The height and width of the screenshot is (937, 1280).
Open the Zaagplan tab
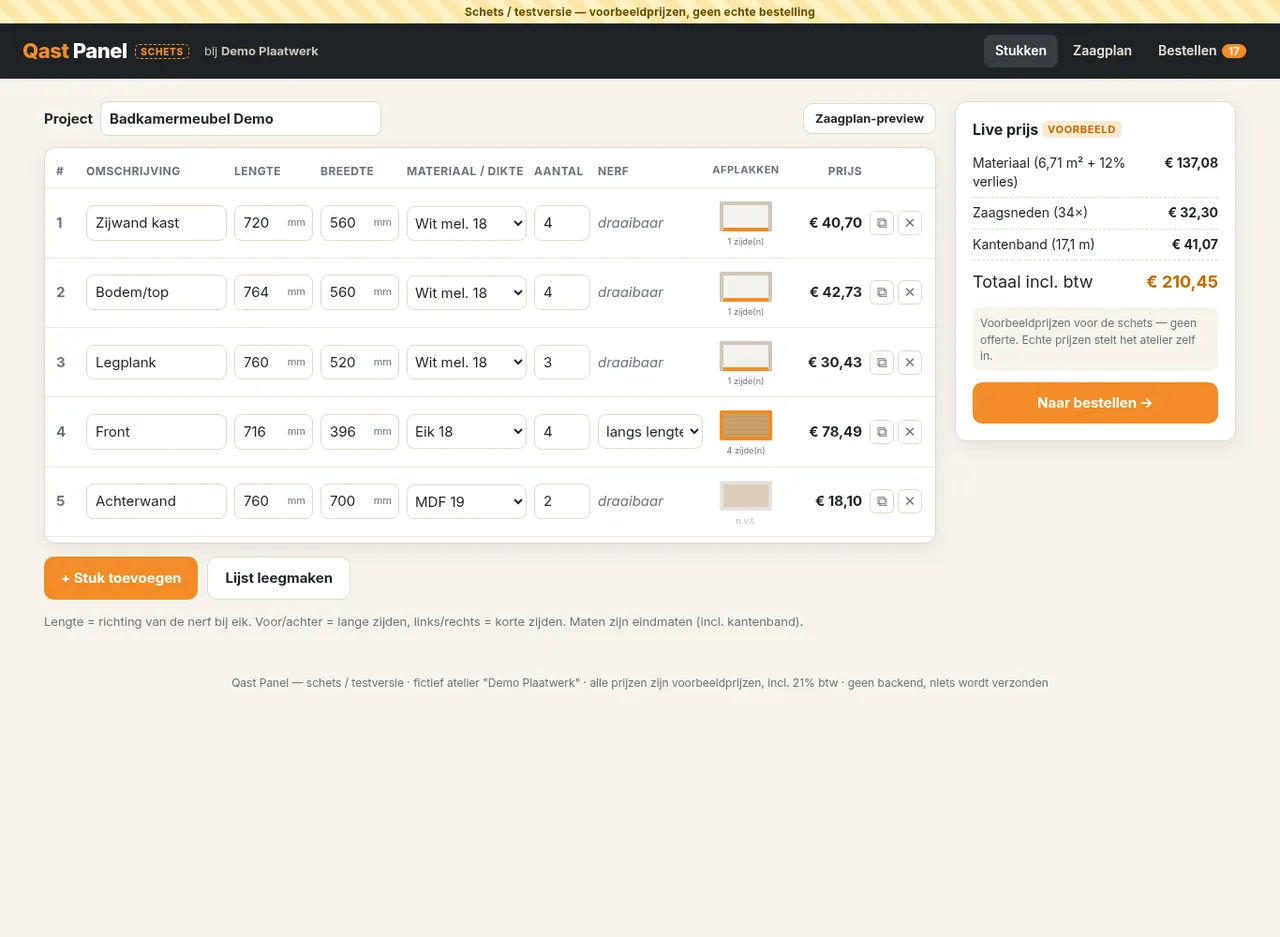point(1102,51)
